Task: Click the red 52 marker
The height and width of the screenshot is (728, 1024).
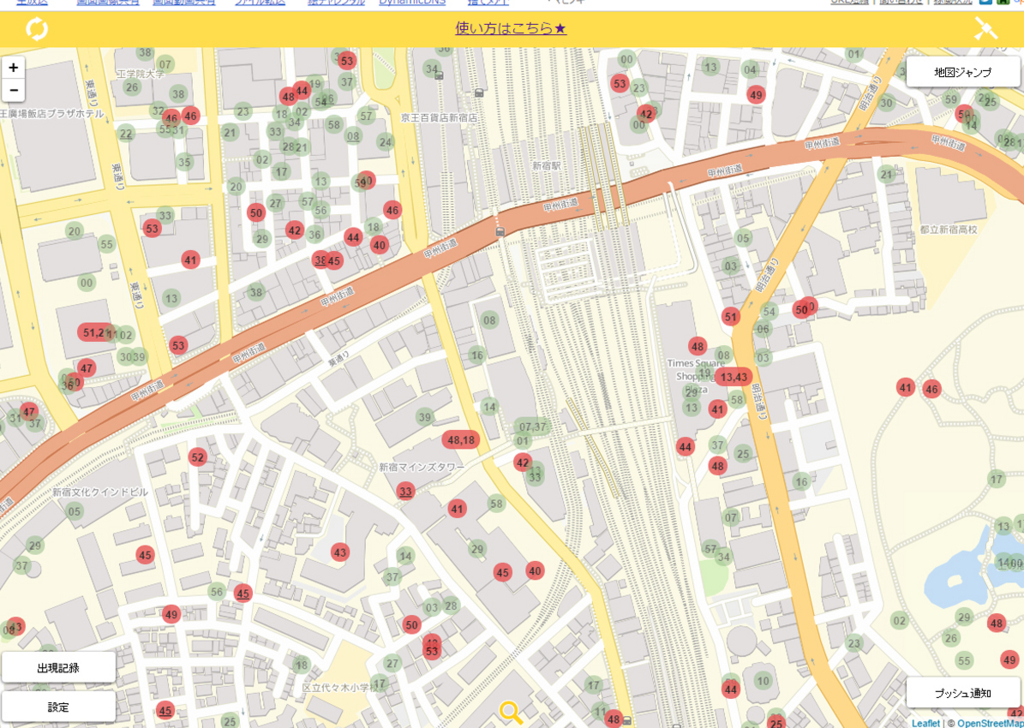Action: tap(197, 457)
